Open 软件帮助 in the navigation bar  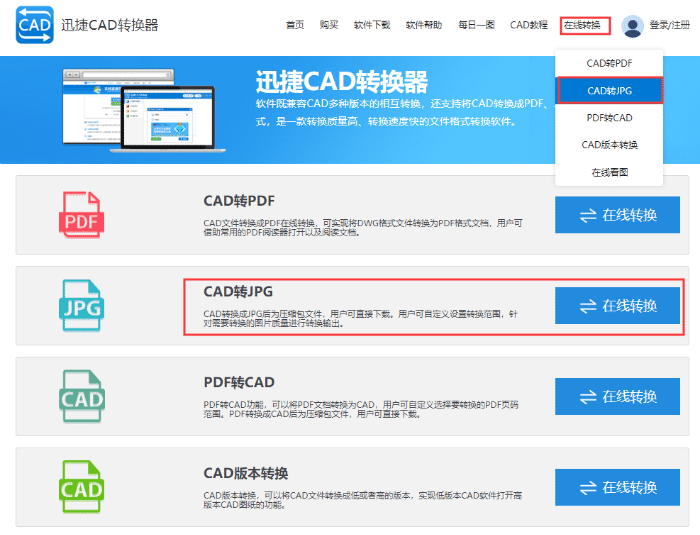coord(424,25)
